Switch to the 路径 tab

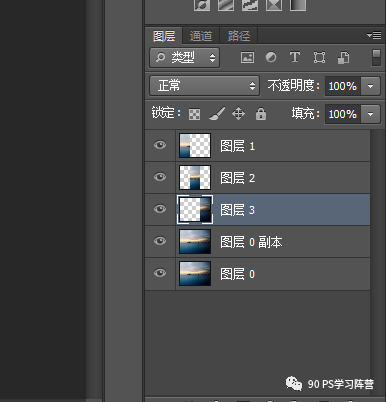pyautogui.click(x=239, y=36)
